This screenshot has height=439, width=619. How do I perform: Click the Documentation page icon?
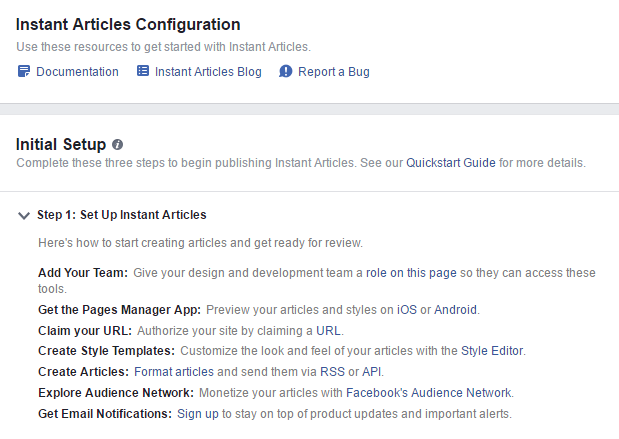(24, 71)
